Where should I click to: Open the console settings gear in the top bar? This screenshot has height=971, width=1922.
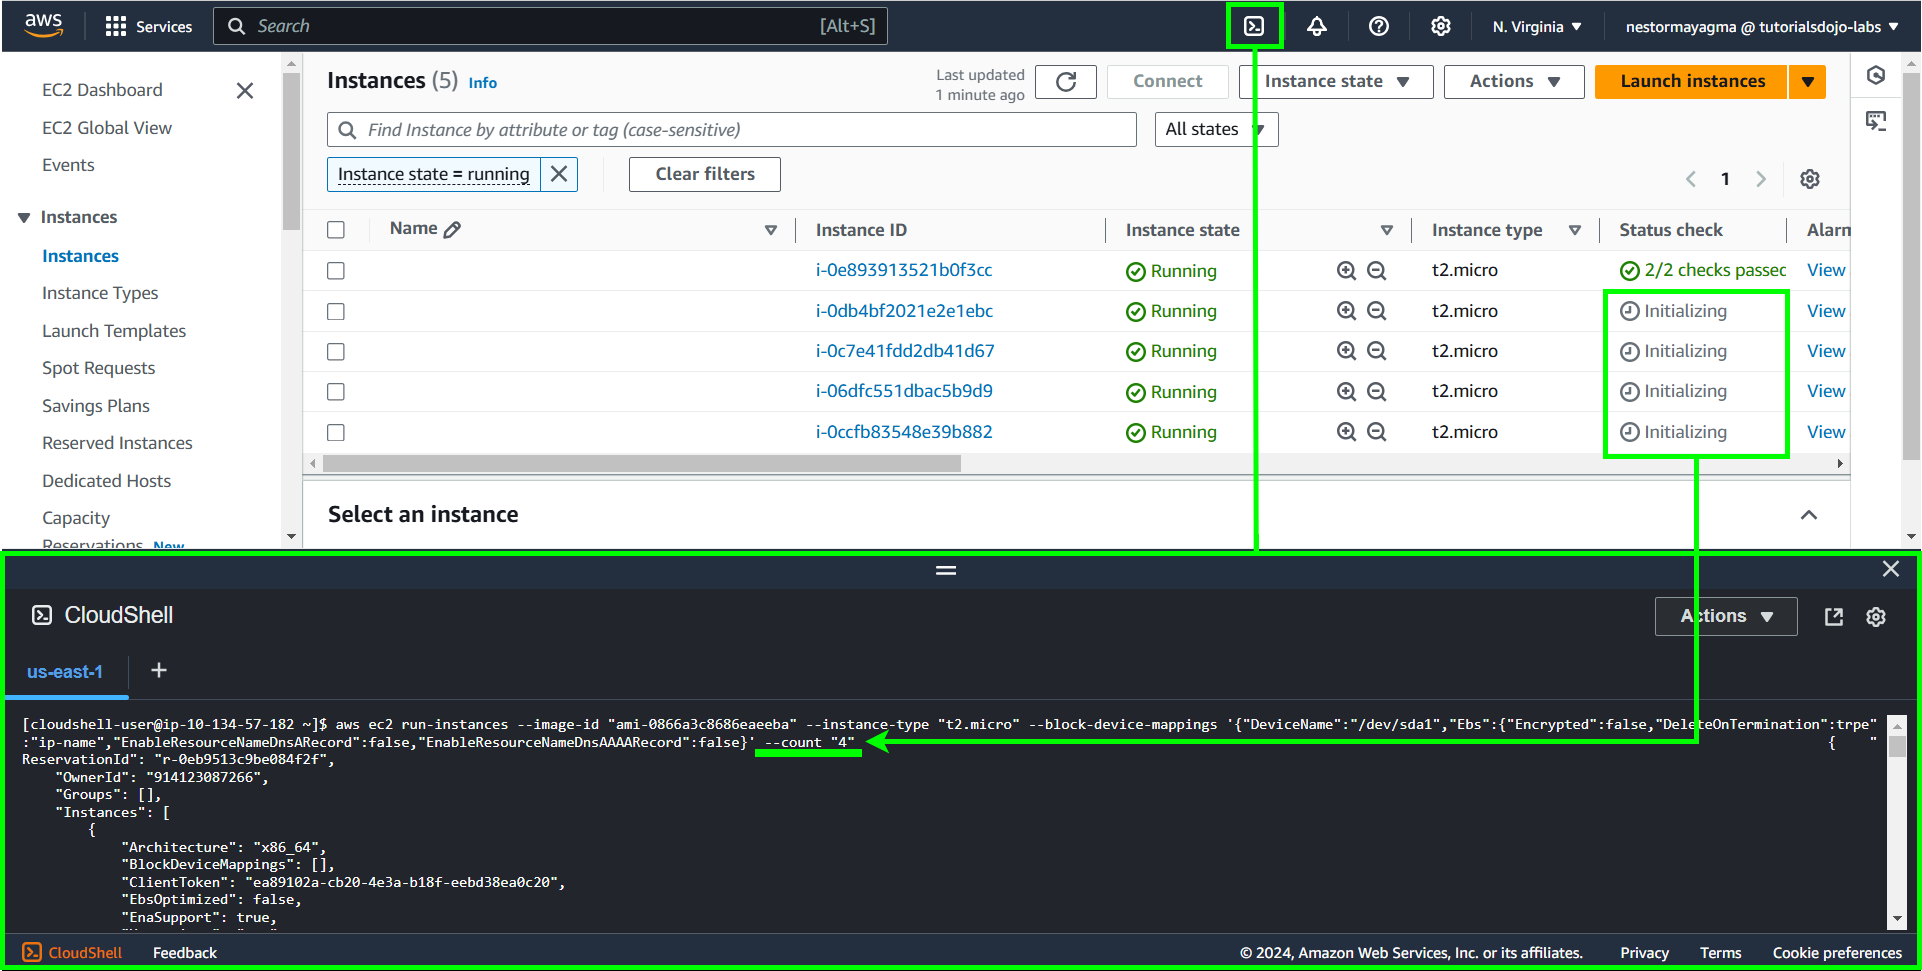click(1441, 26)
